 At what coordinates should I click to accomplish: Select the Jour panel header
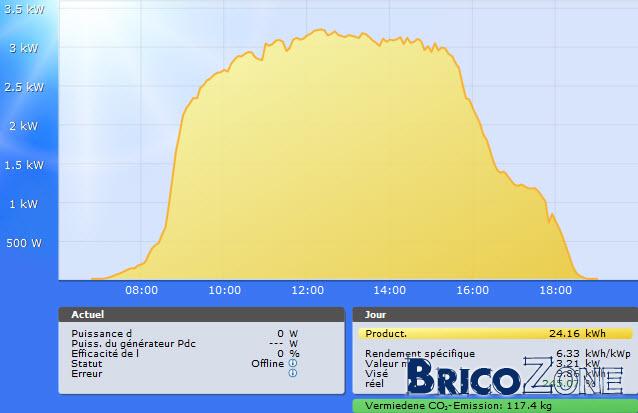[x=495, y=315]
